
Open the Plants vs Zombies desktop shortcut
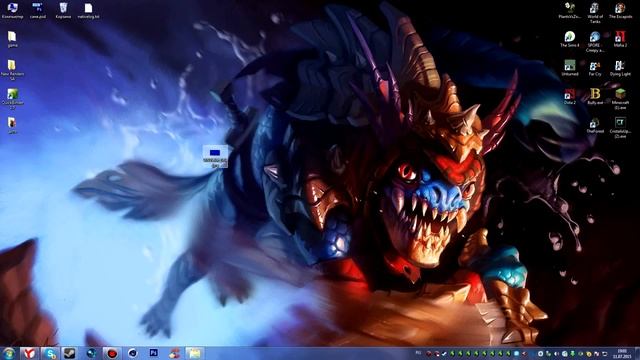pyautogui.click(x=570, y=11)
